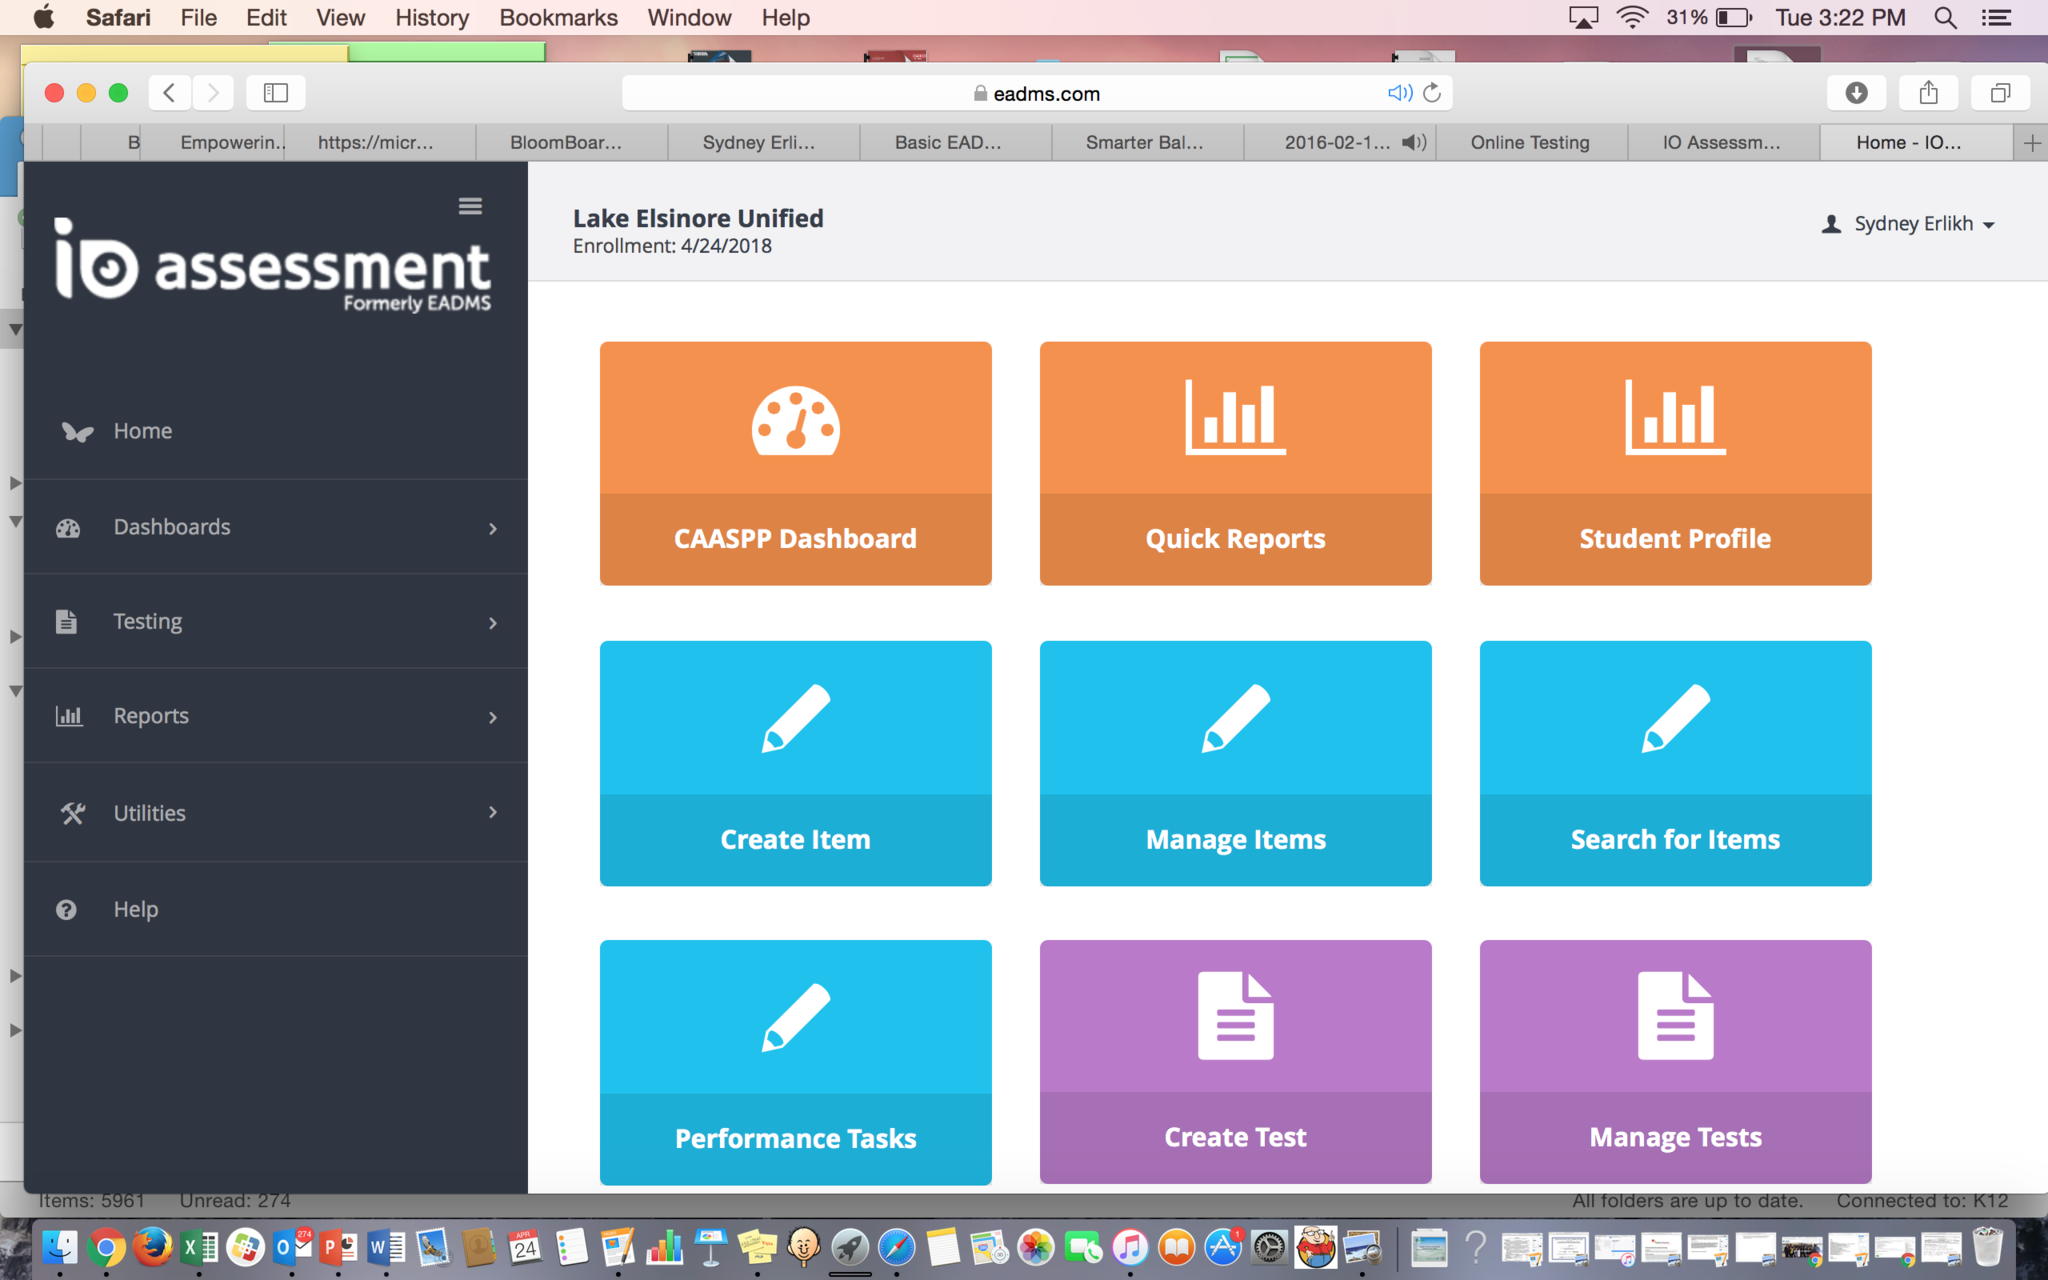Click the eadms.com address bar
The height and width of the screenshot is (1280, 2048).
1036,93
